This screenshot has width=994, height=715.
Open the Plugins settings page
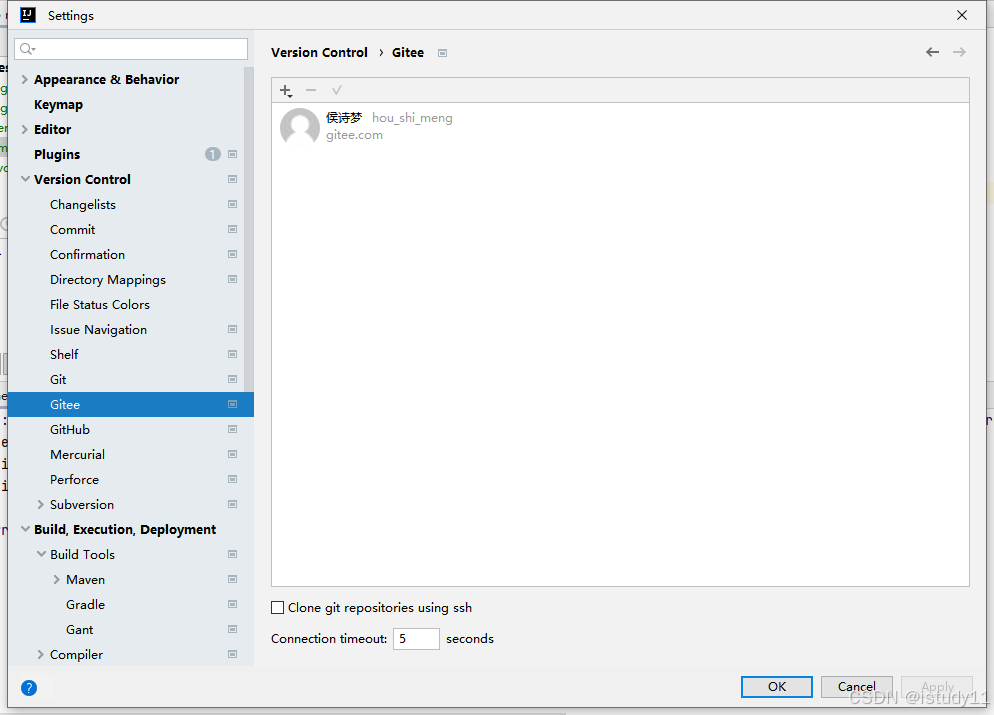coord(57,155)
